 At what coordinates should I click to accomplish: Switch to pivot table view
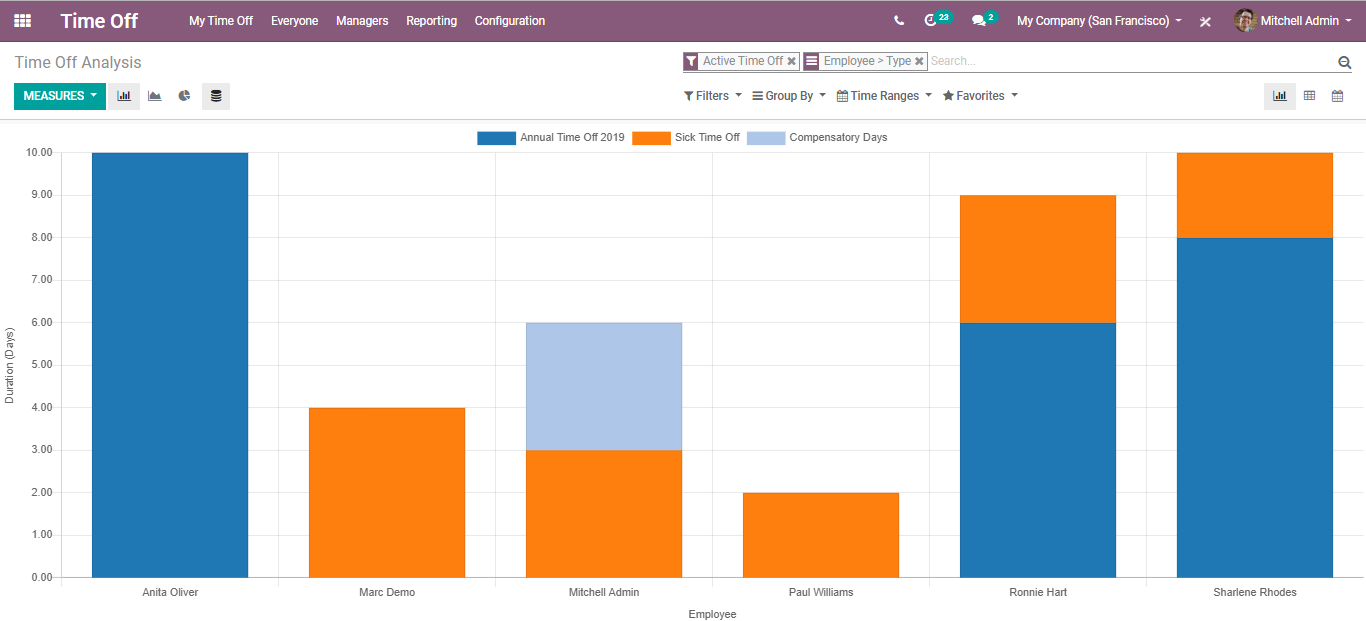1309,96
